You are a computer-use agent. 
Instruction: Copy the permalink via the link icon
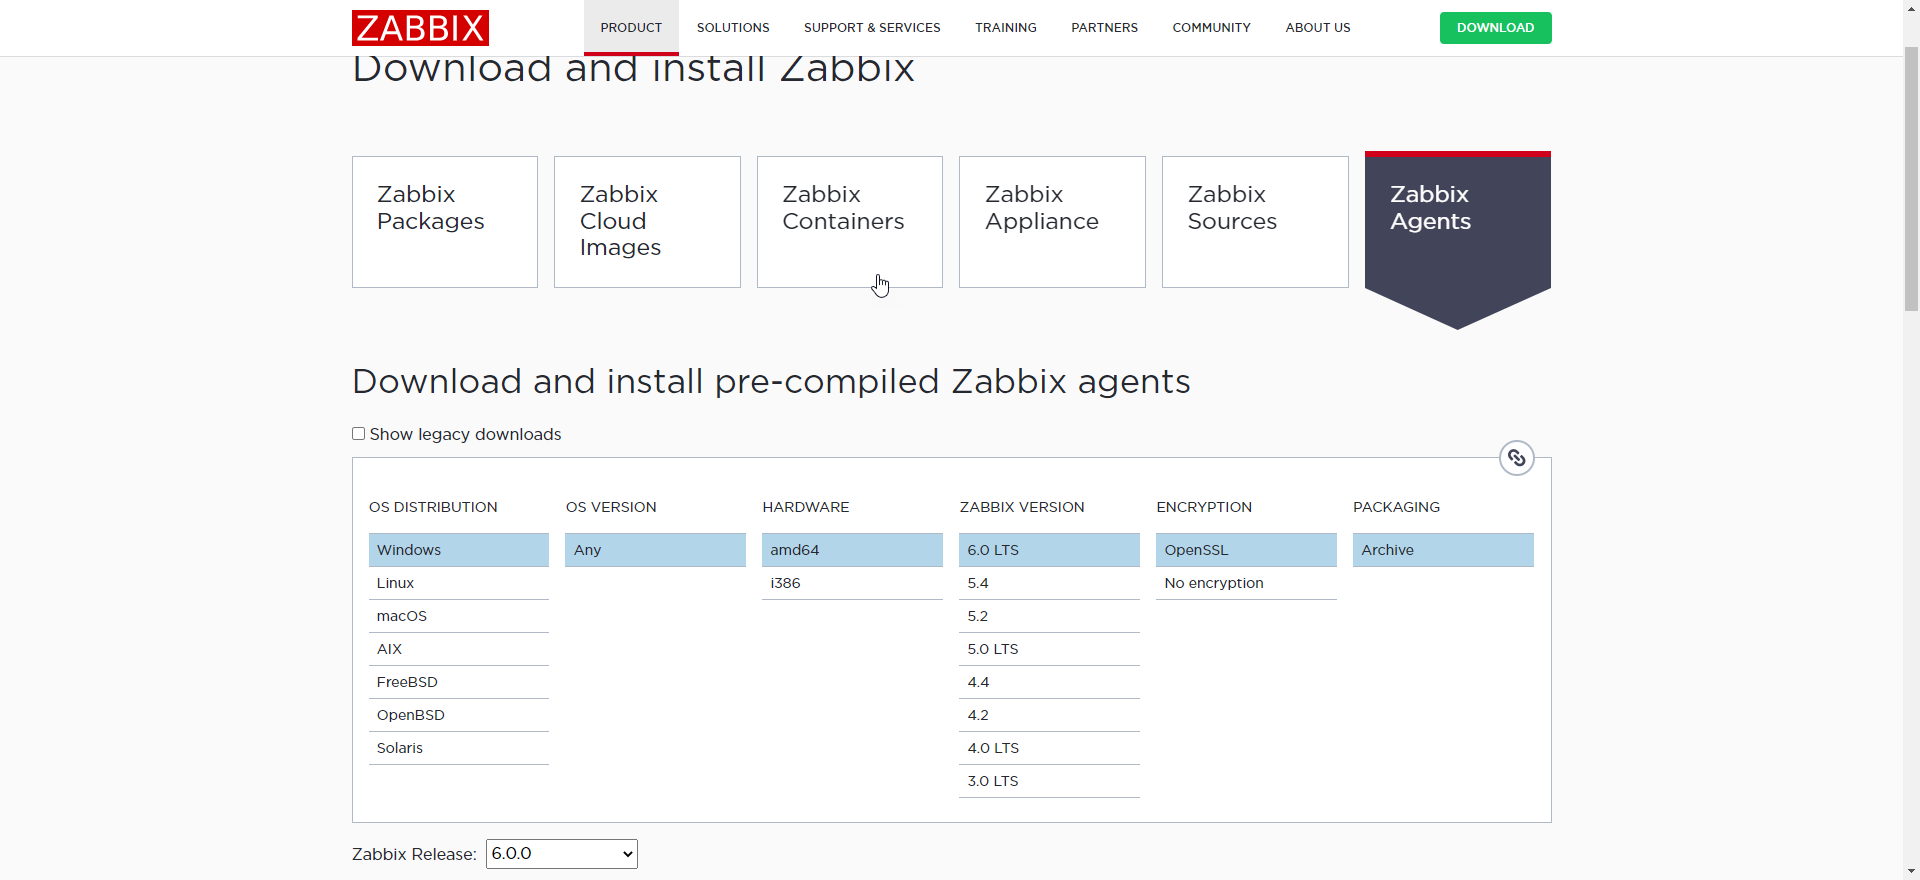click(x=1516, y=458)
